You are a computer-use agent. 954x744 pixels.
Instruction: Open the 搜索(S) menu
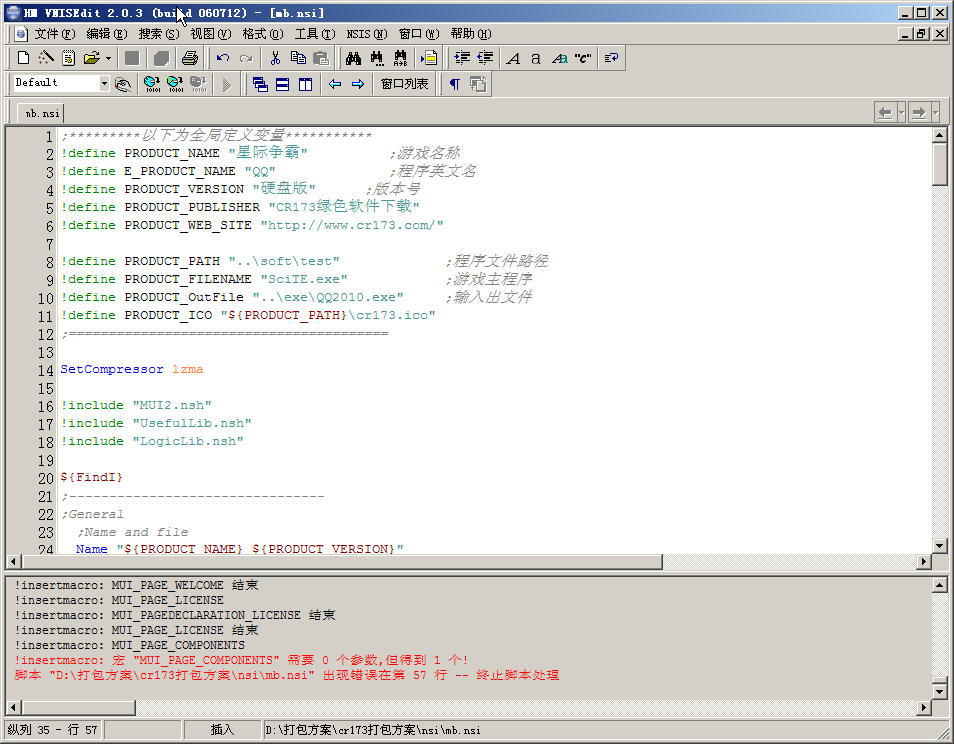click(159, 34)
